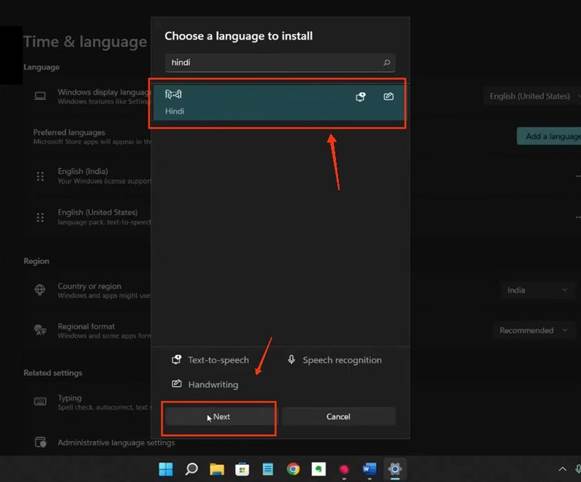
Task: Click the search magnifier in language box
Action: coord(387,62)
